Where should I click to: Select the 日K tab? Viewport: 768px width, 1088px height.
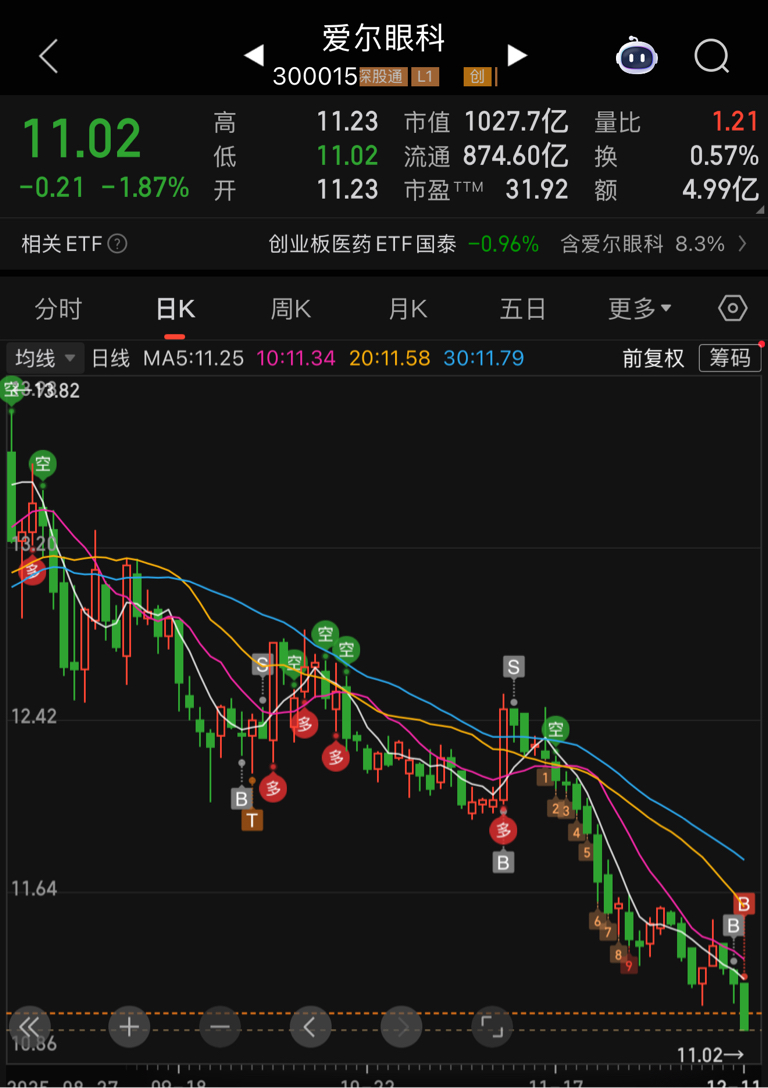pyautogui.click(x=175, y=309)
